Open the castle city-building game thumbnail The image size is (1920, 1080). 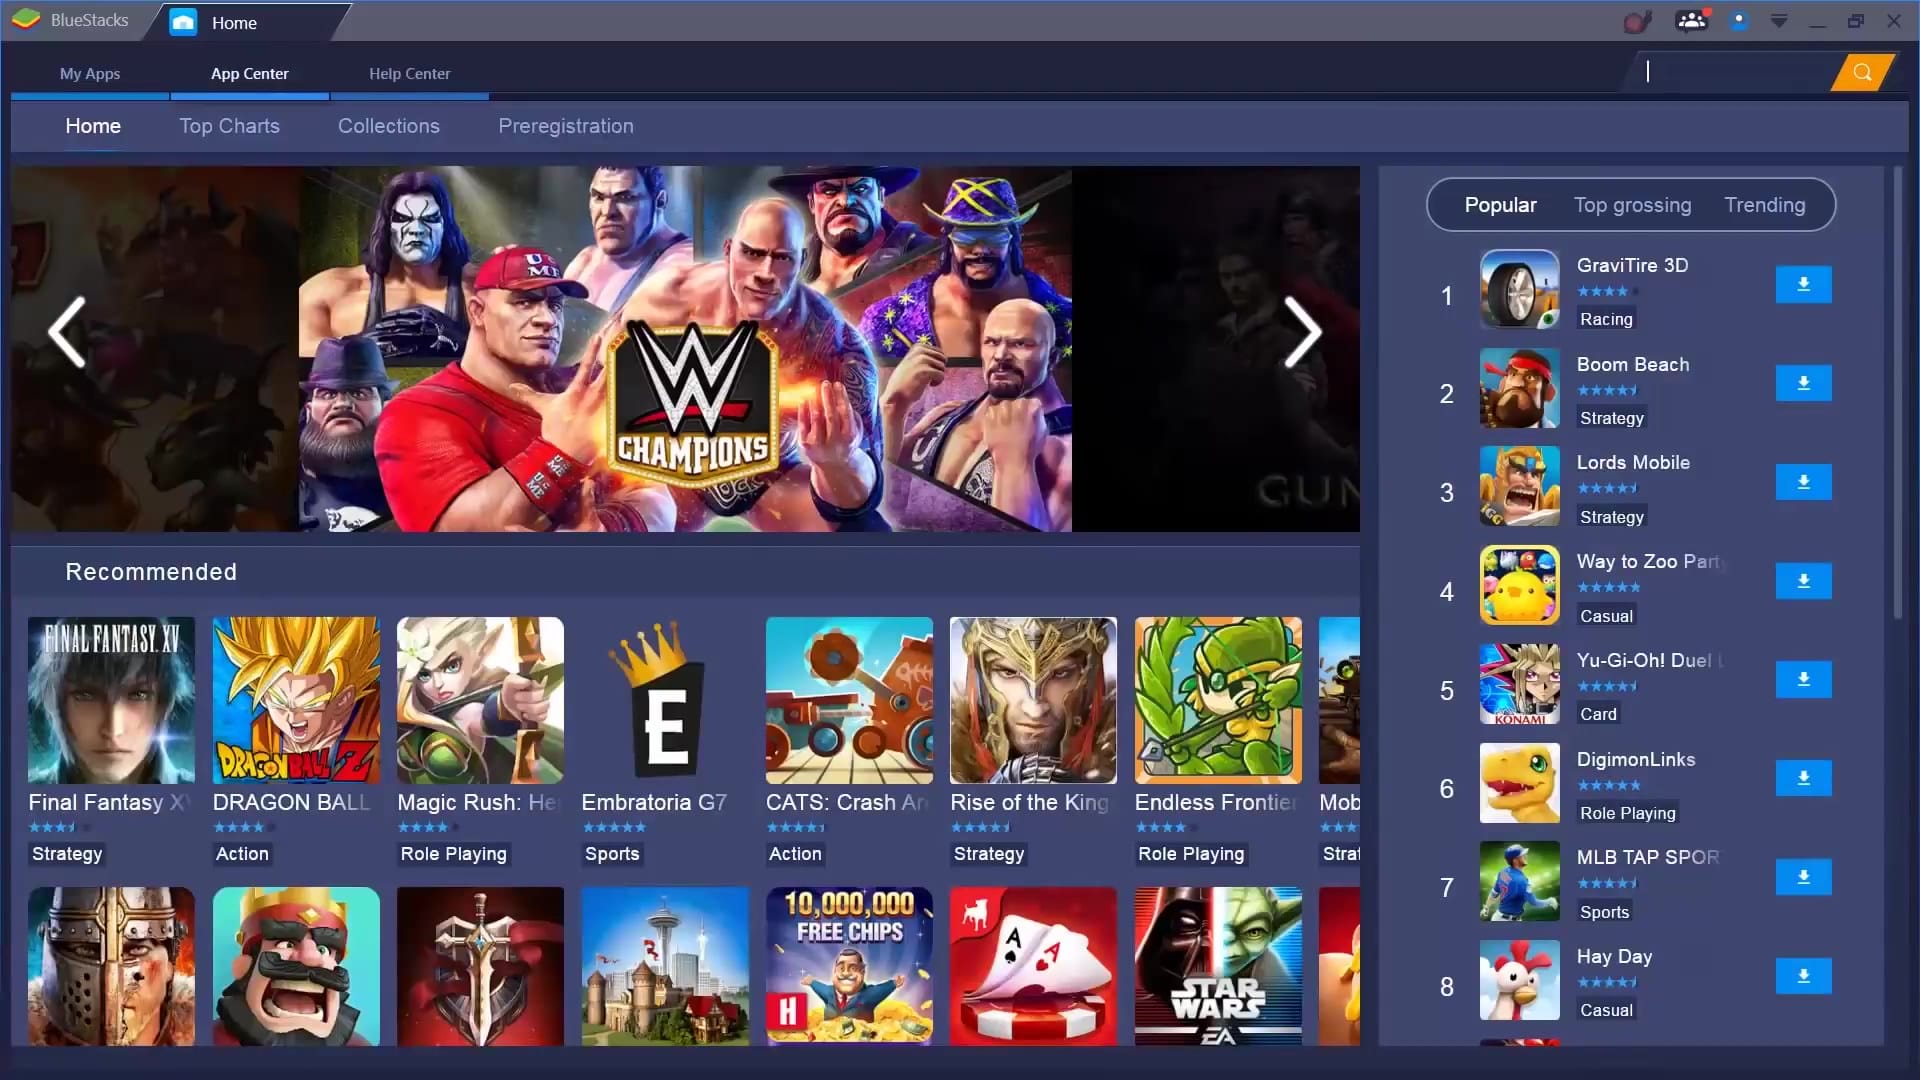[x=665, y=966]
